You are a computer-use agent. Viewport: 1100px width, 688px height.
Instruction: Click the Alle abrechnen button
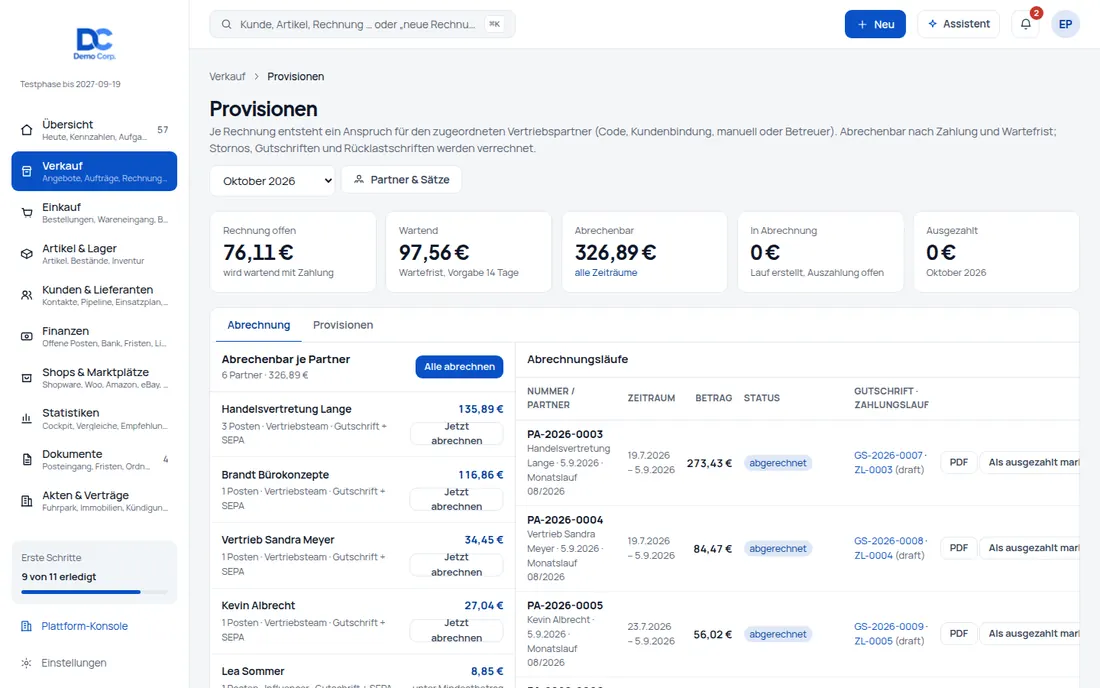[459, 367]
